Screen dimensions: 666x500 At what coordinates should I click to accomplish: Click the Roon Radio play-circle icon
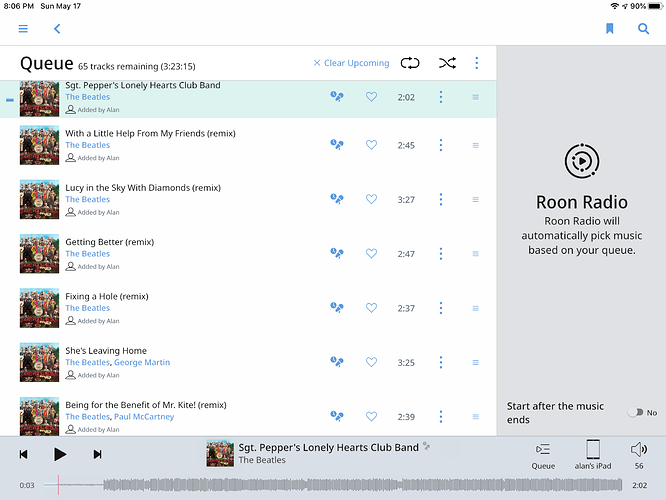click(582, 161)
